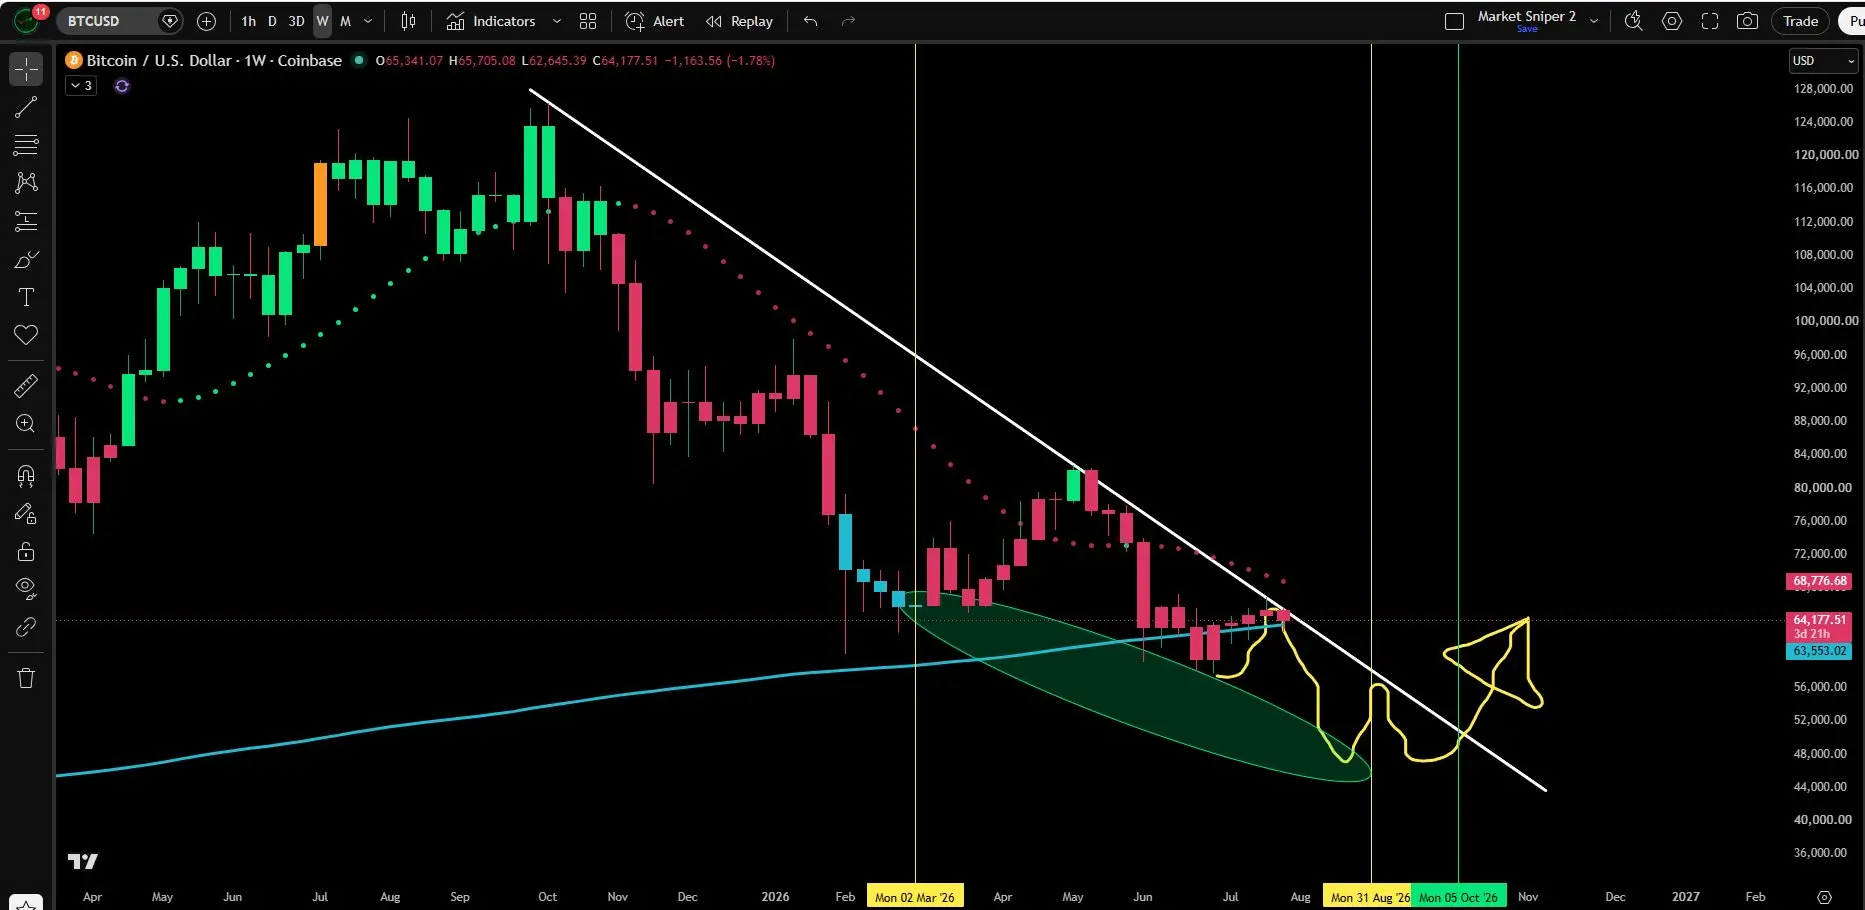Open the USD currency dropdown
The width and height of the screenshot is (1865, 910).
1823,61
